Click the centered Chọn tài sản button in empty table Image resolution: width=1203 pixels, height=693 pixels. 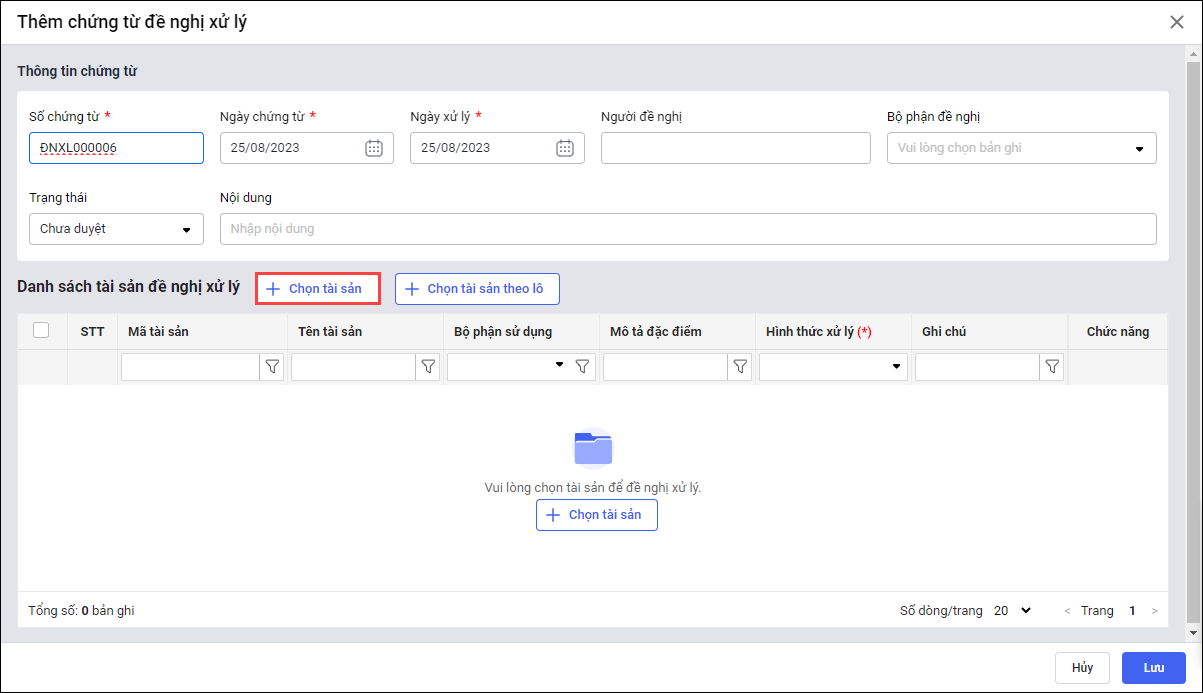[x=596, y=515]
